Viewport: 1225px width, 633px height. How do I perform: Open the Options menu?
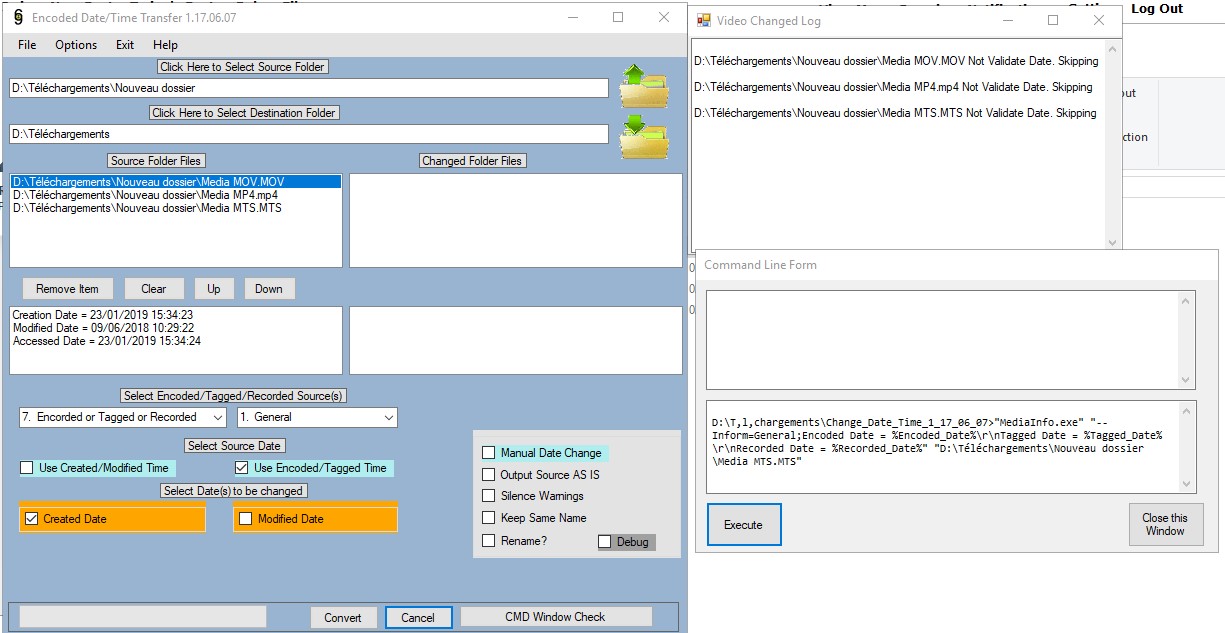tap(76, 45)
